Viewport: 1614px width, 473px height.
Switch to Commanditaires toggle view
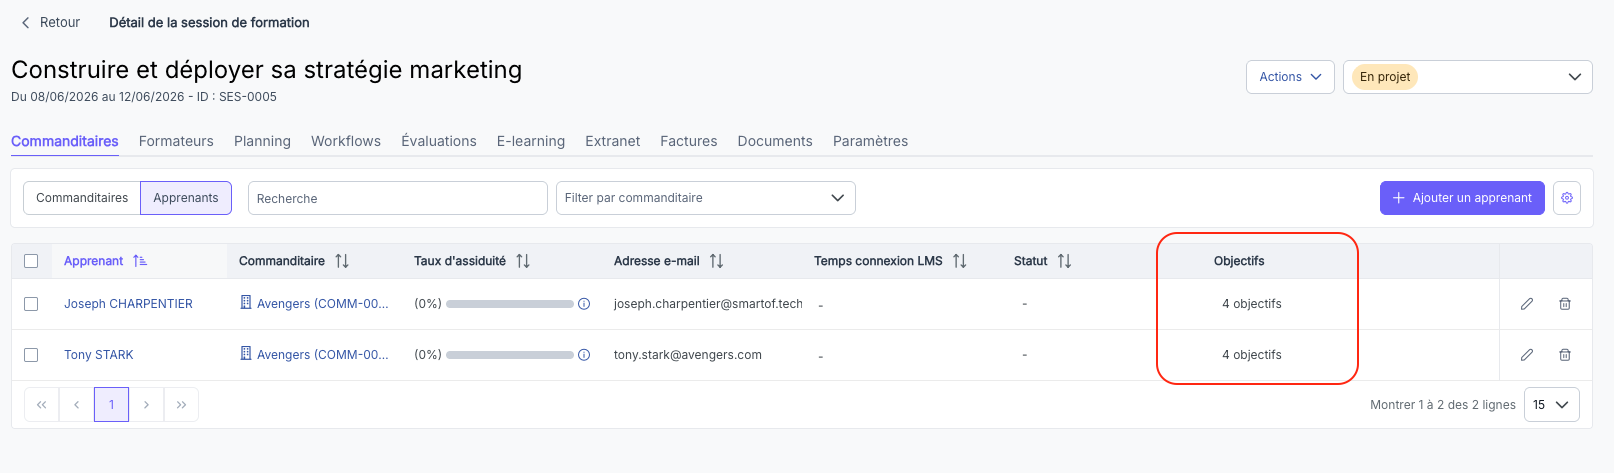click(x=82, y=198)
